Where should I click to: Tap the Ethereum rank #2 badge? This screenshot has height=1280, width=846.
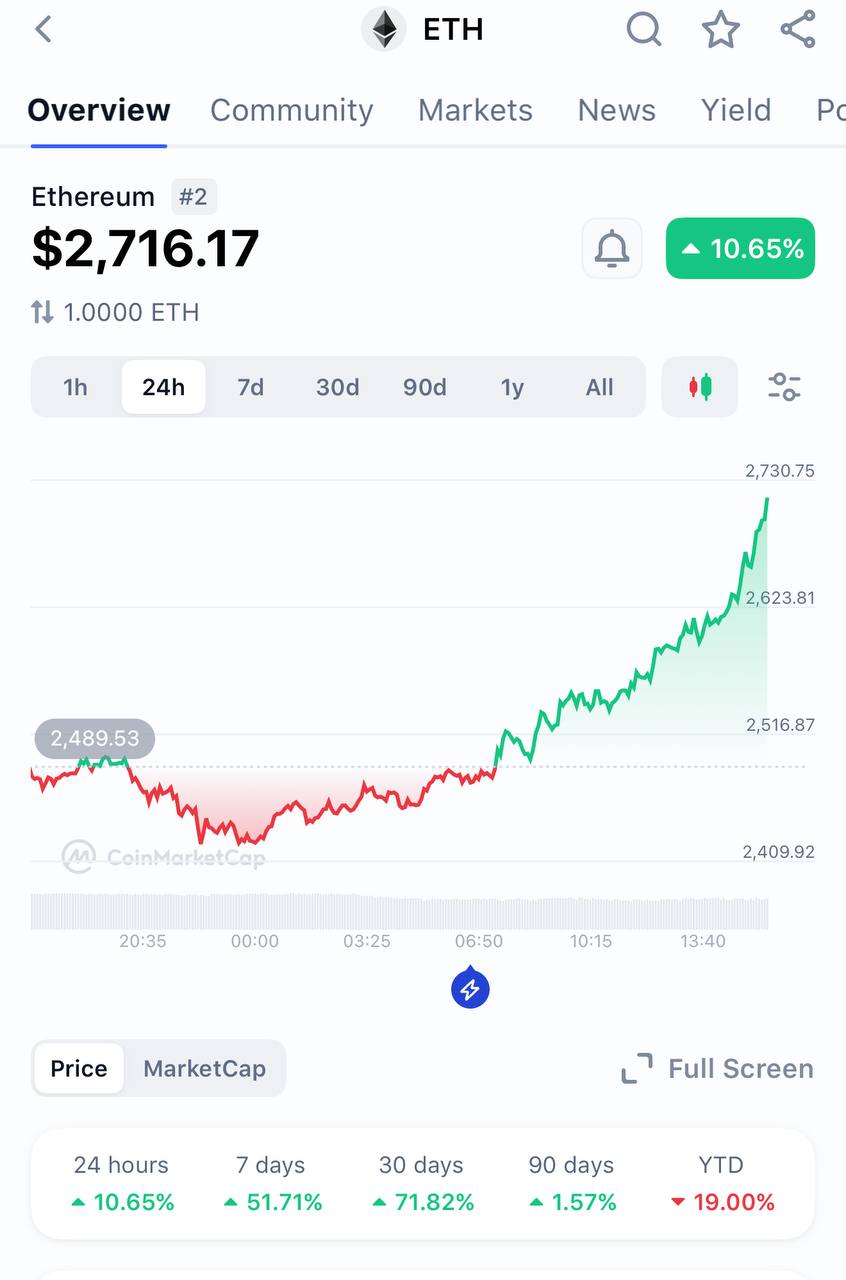pos(193,197)
